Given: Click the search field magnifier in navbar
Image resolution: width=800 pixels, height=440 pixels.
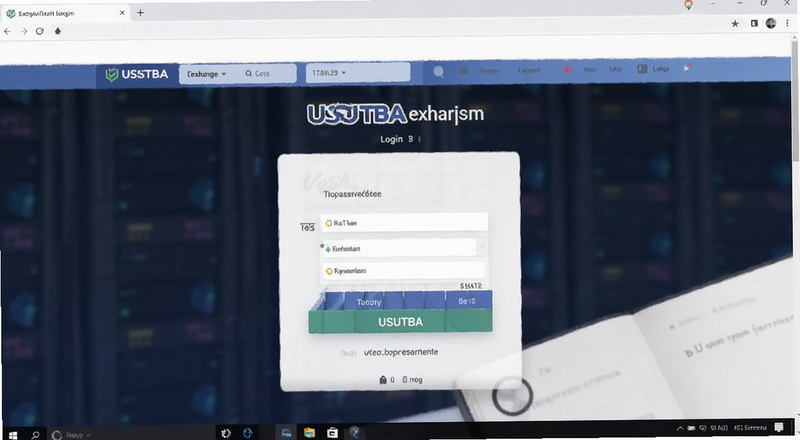Looking at the screenshot, I should coord(248,74).
